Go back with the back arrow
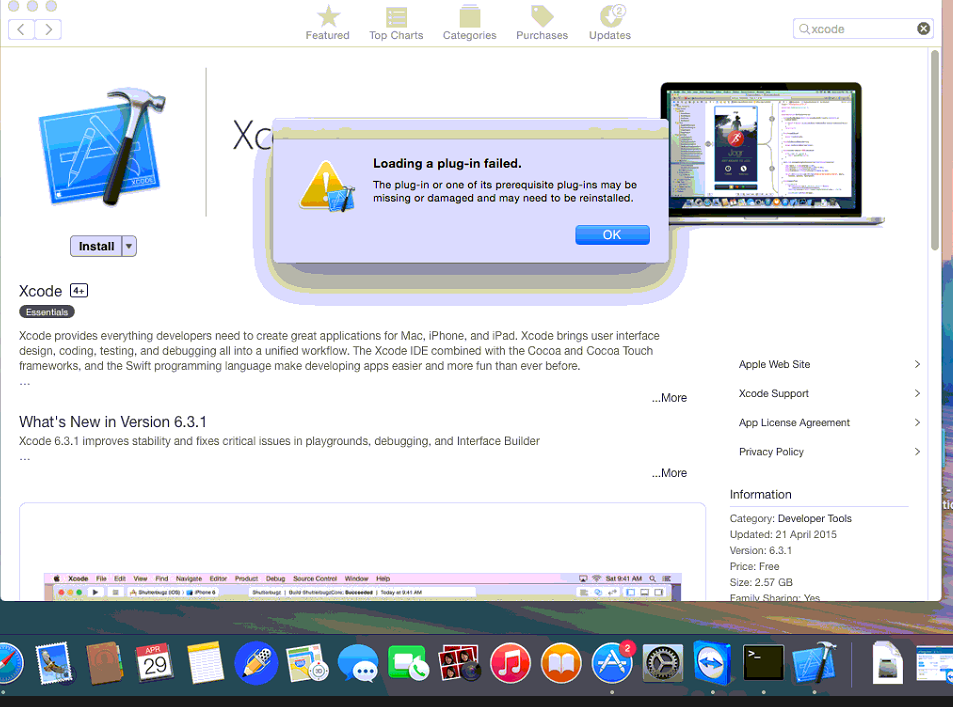Screen dimensions: 953x707 point(21,29)
